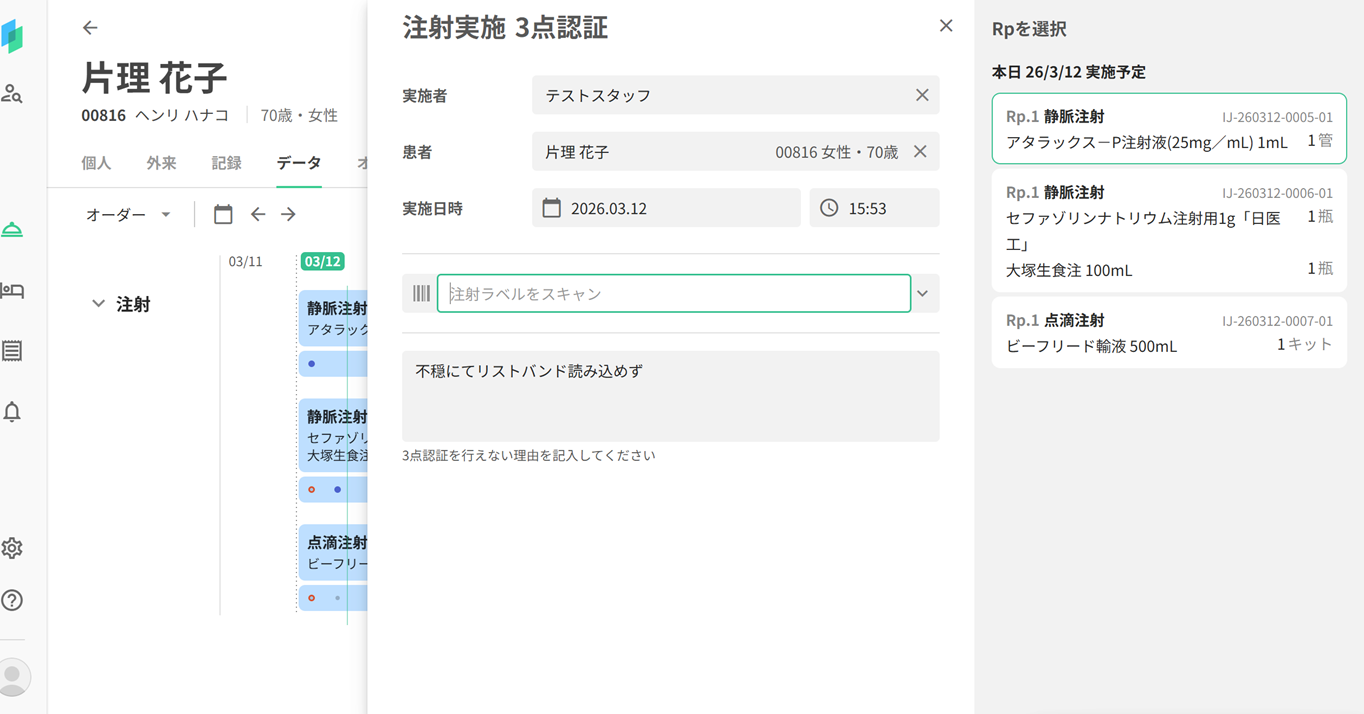Open the オーダー dropdown
Image resolution: width=1364 pixels, height=714 pixels.
pyautogui.click(x=128, y=214)
